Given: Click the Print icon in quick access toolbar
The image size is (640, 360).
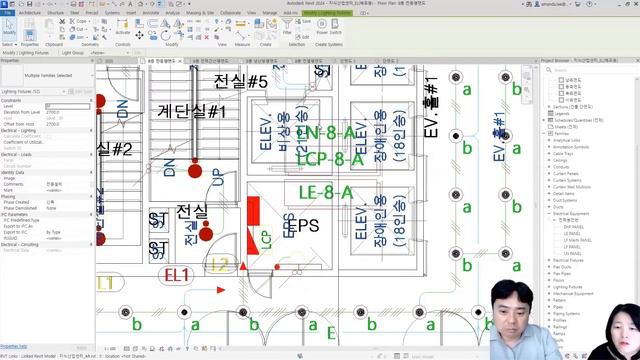Looking at the screenshot, I should 73,4.
